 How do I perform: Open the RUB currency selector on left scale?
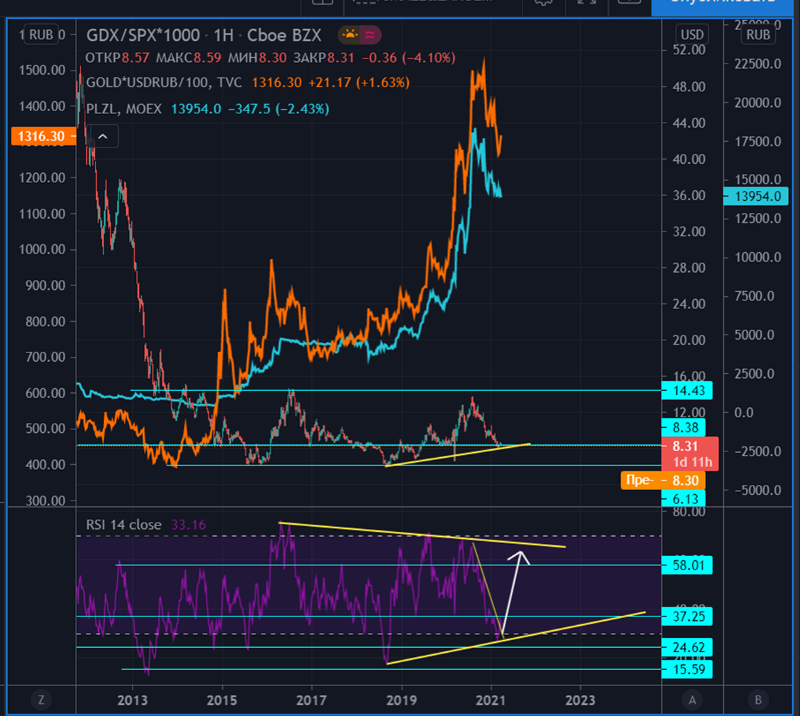[x=40, y=36]
